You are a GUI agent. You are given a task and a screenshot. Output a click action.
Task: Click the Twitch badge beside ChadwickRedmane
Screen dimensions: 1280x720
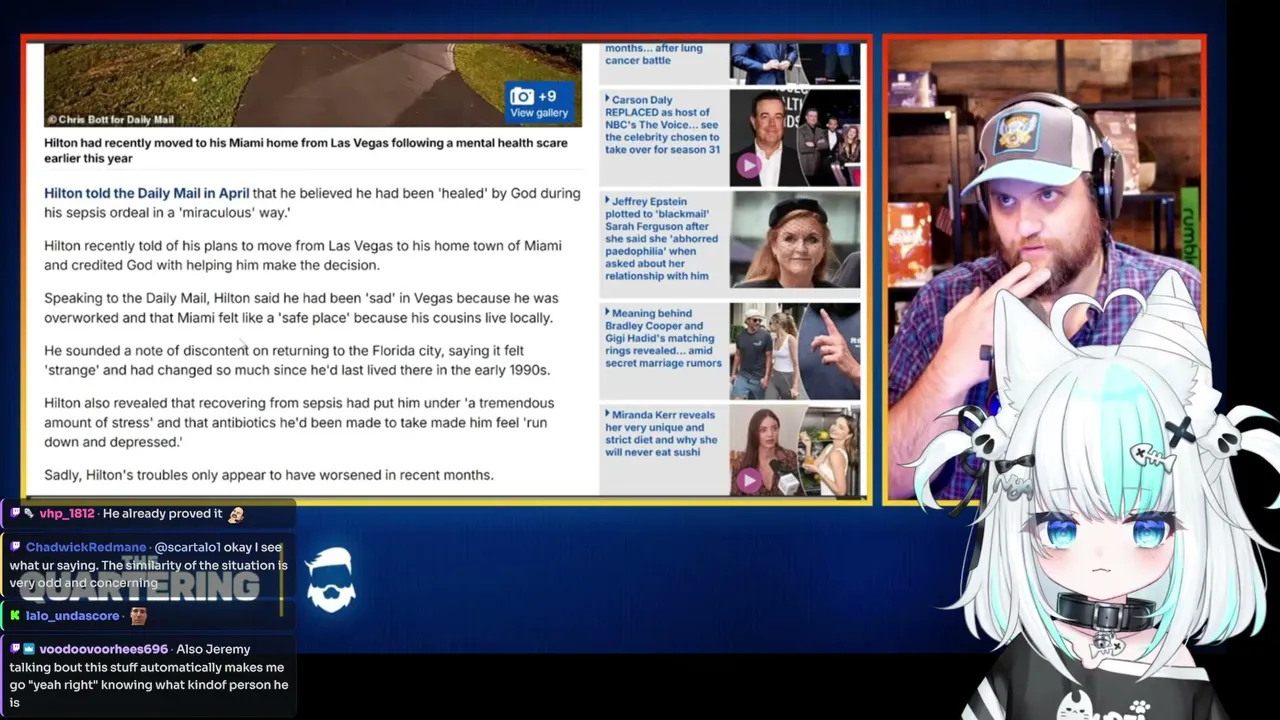tap(15, 547)
